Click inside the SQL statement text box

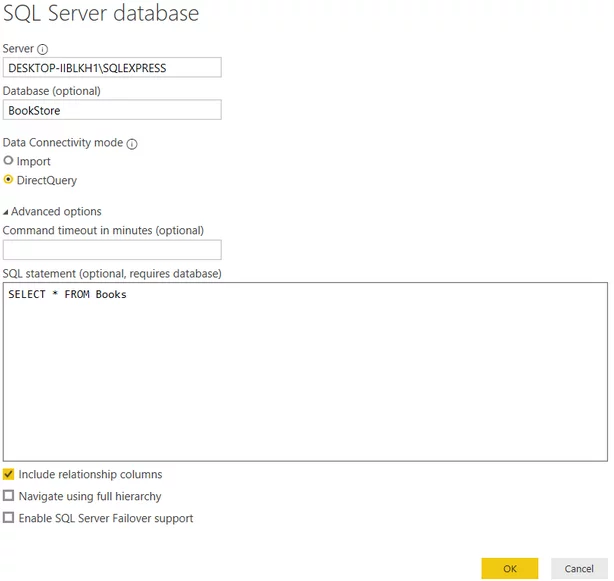click(304, 378)
